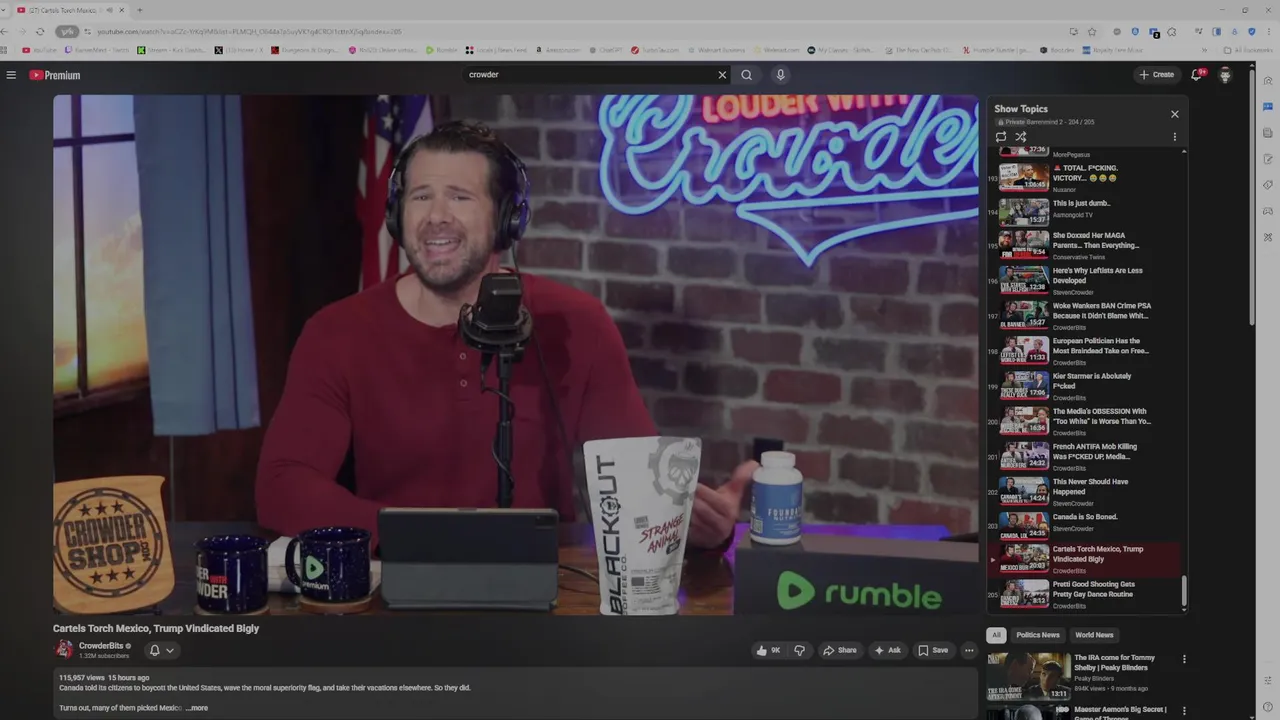This screenshot has width=1280, height=720.
Task: Share the video
Action: (839, 650)
